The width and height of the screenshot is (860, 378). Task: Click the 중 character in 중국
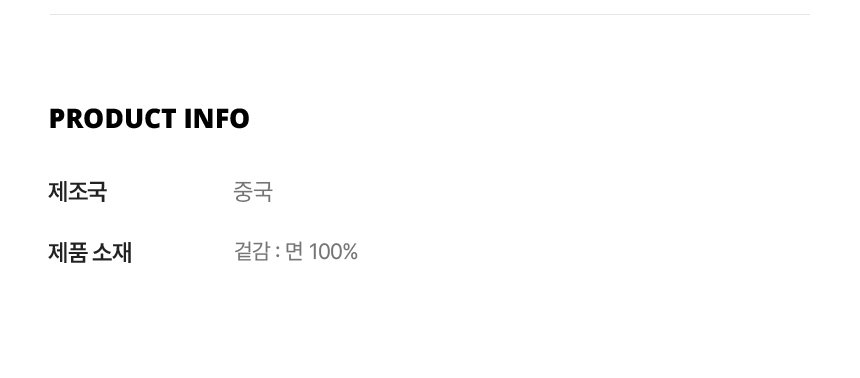pyautogui.click(x=243, y=192)
